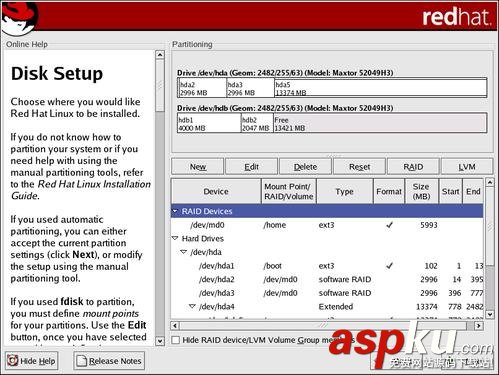499x375 pixels.
Task: Collapse the /dev/hda tree node
Action: pos(183,252)
